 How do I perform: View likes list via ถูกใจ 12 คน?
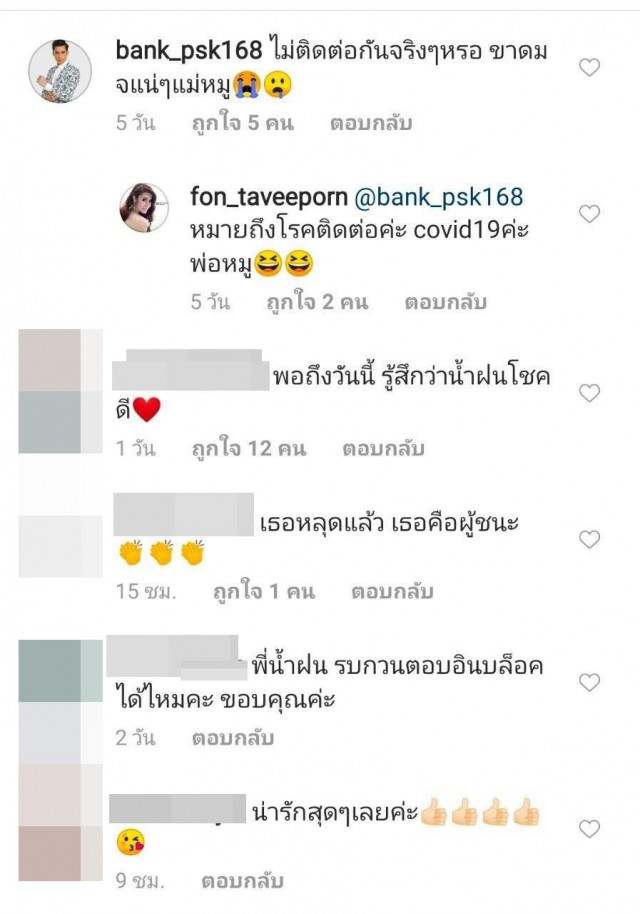(249, 448)
